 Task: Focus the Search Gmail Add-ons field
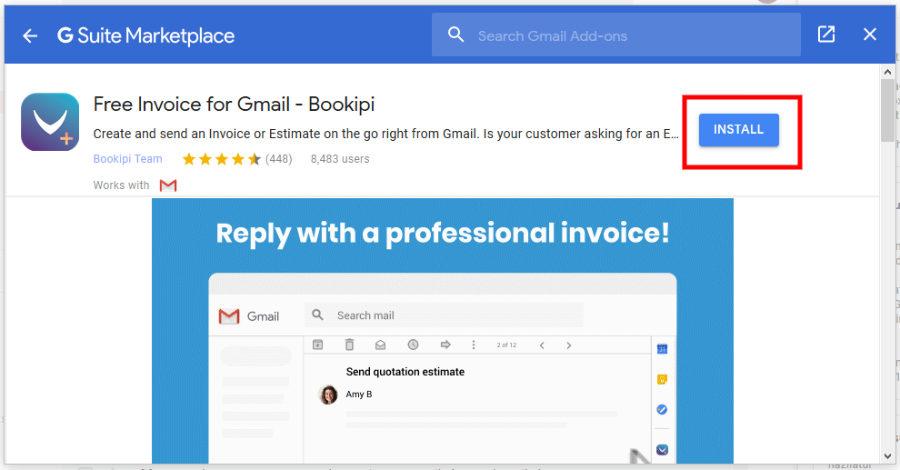pos(616,36)
